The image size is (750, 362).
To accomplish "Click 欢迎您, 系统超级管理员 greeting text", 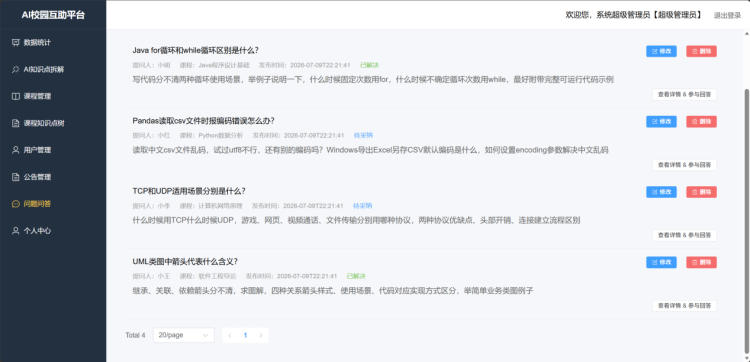I will click(x=634, y=15).
